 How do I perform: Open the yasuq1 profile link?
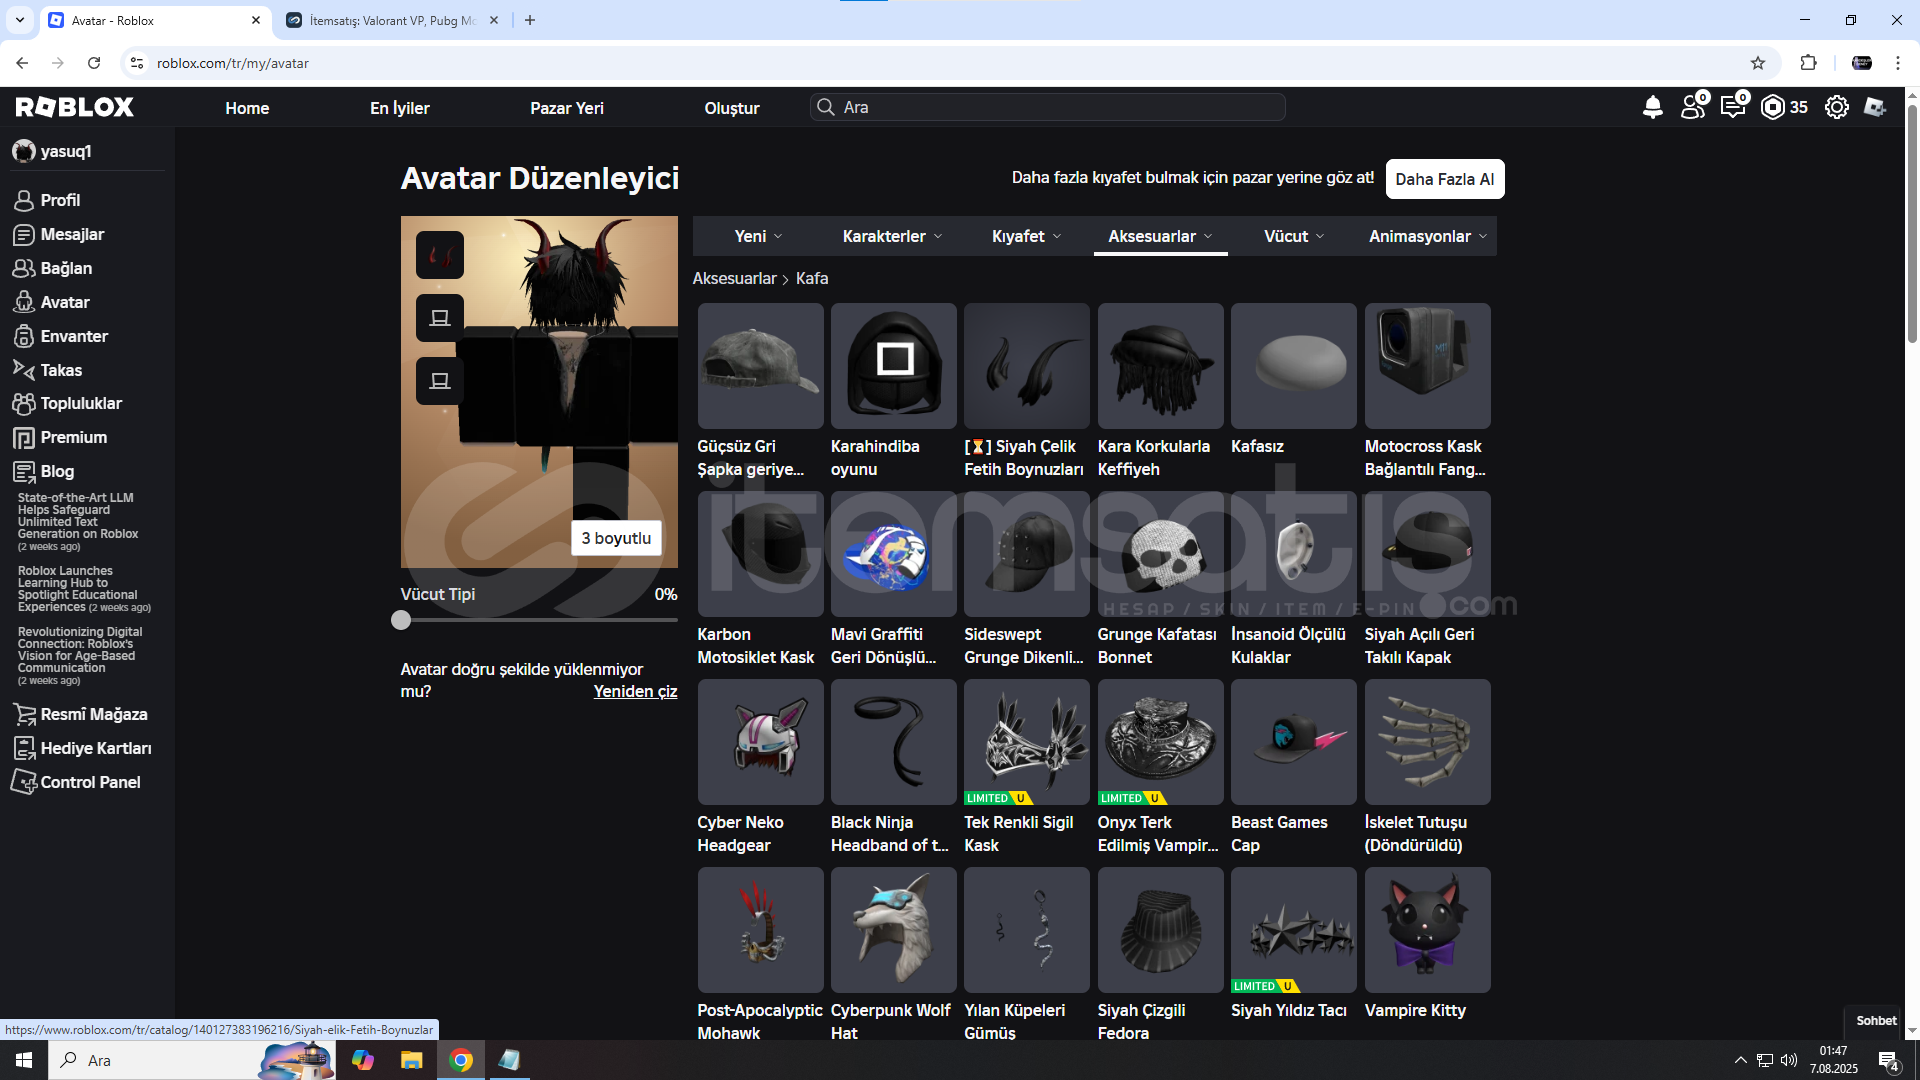coord(52,151)
